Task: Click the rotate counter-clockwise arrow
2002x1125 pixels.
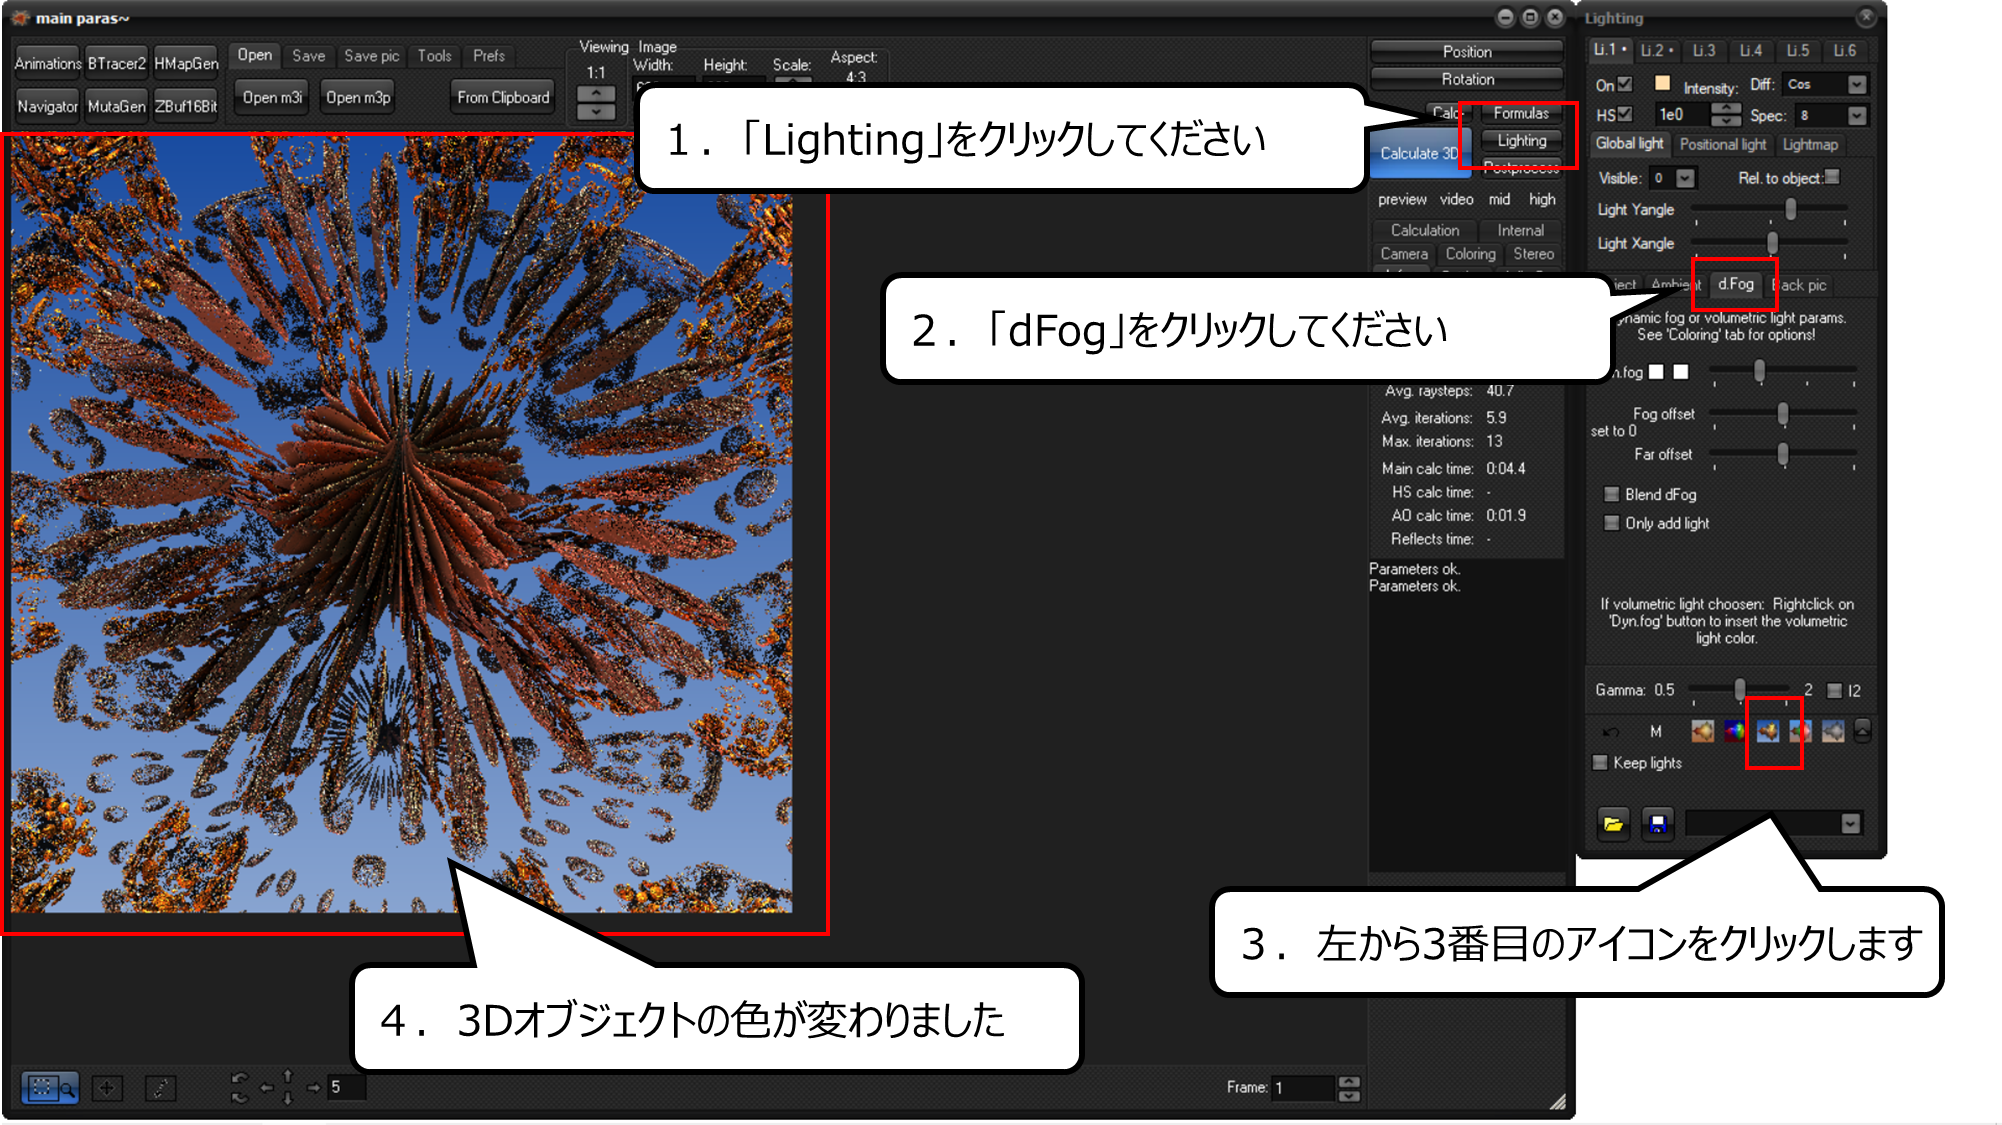Action: (x=239, y=1079)
